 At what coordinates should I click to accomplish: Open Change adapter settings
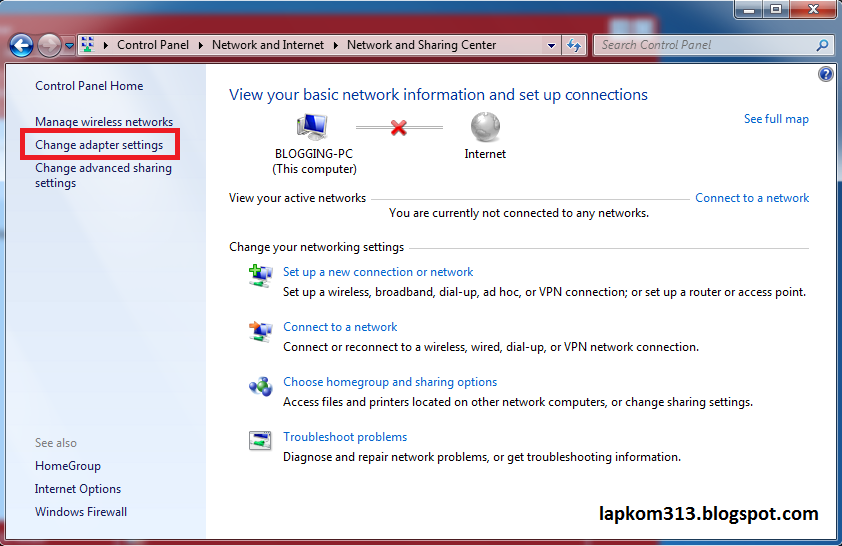tap(99, 145)
